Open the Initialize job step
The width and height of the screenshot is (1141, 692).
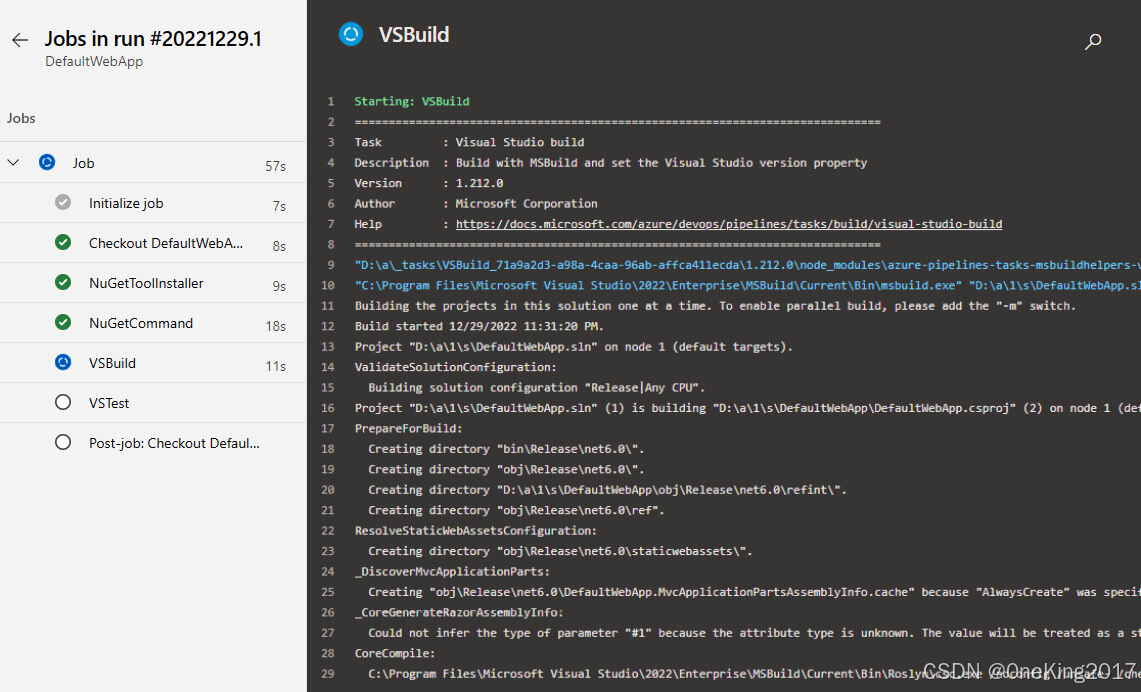coord(153,202)
